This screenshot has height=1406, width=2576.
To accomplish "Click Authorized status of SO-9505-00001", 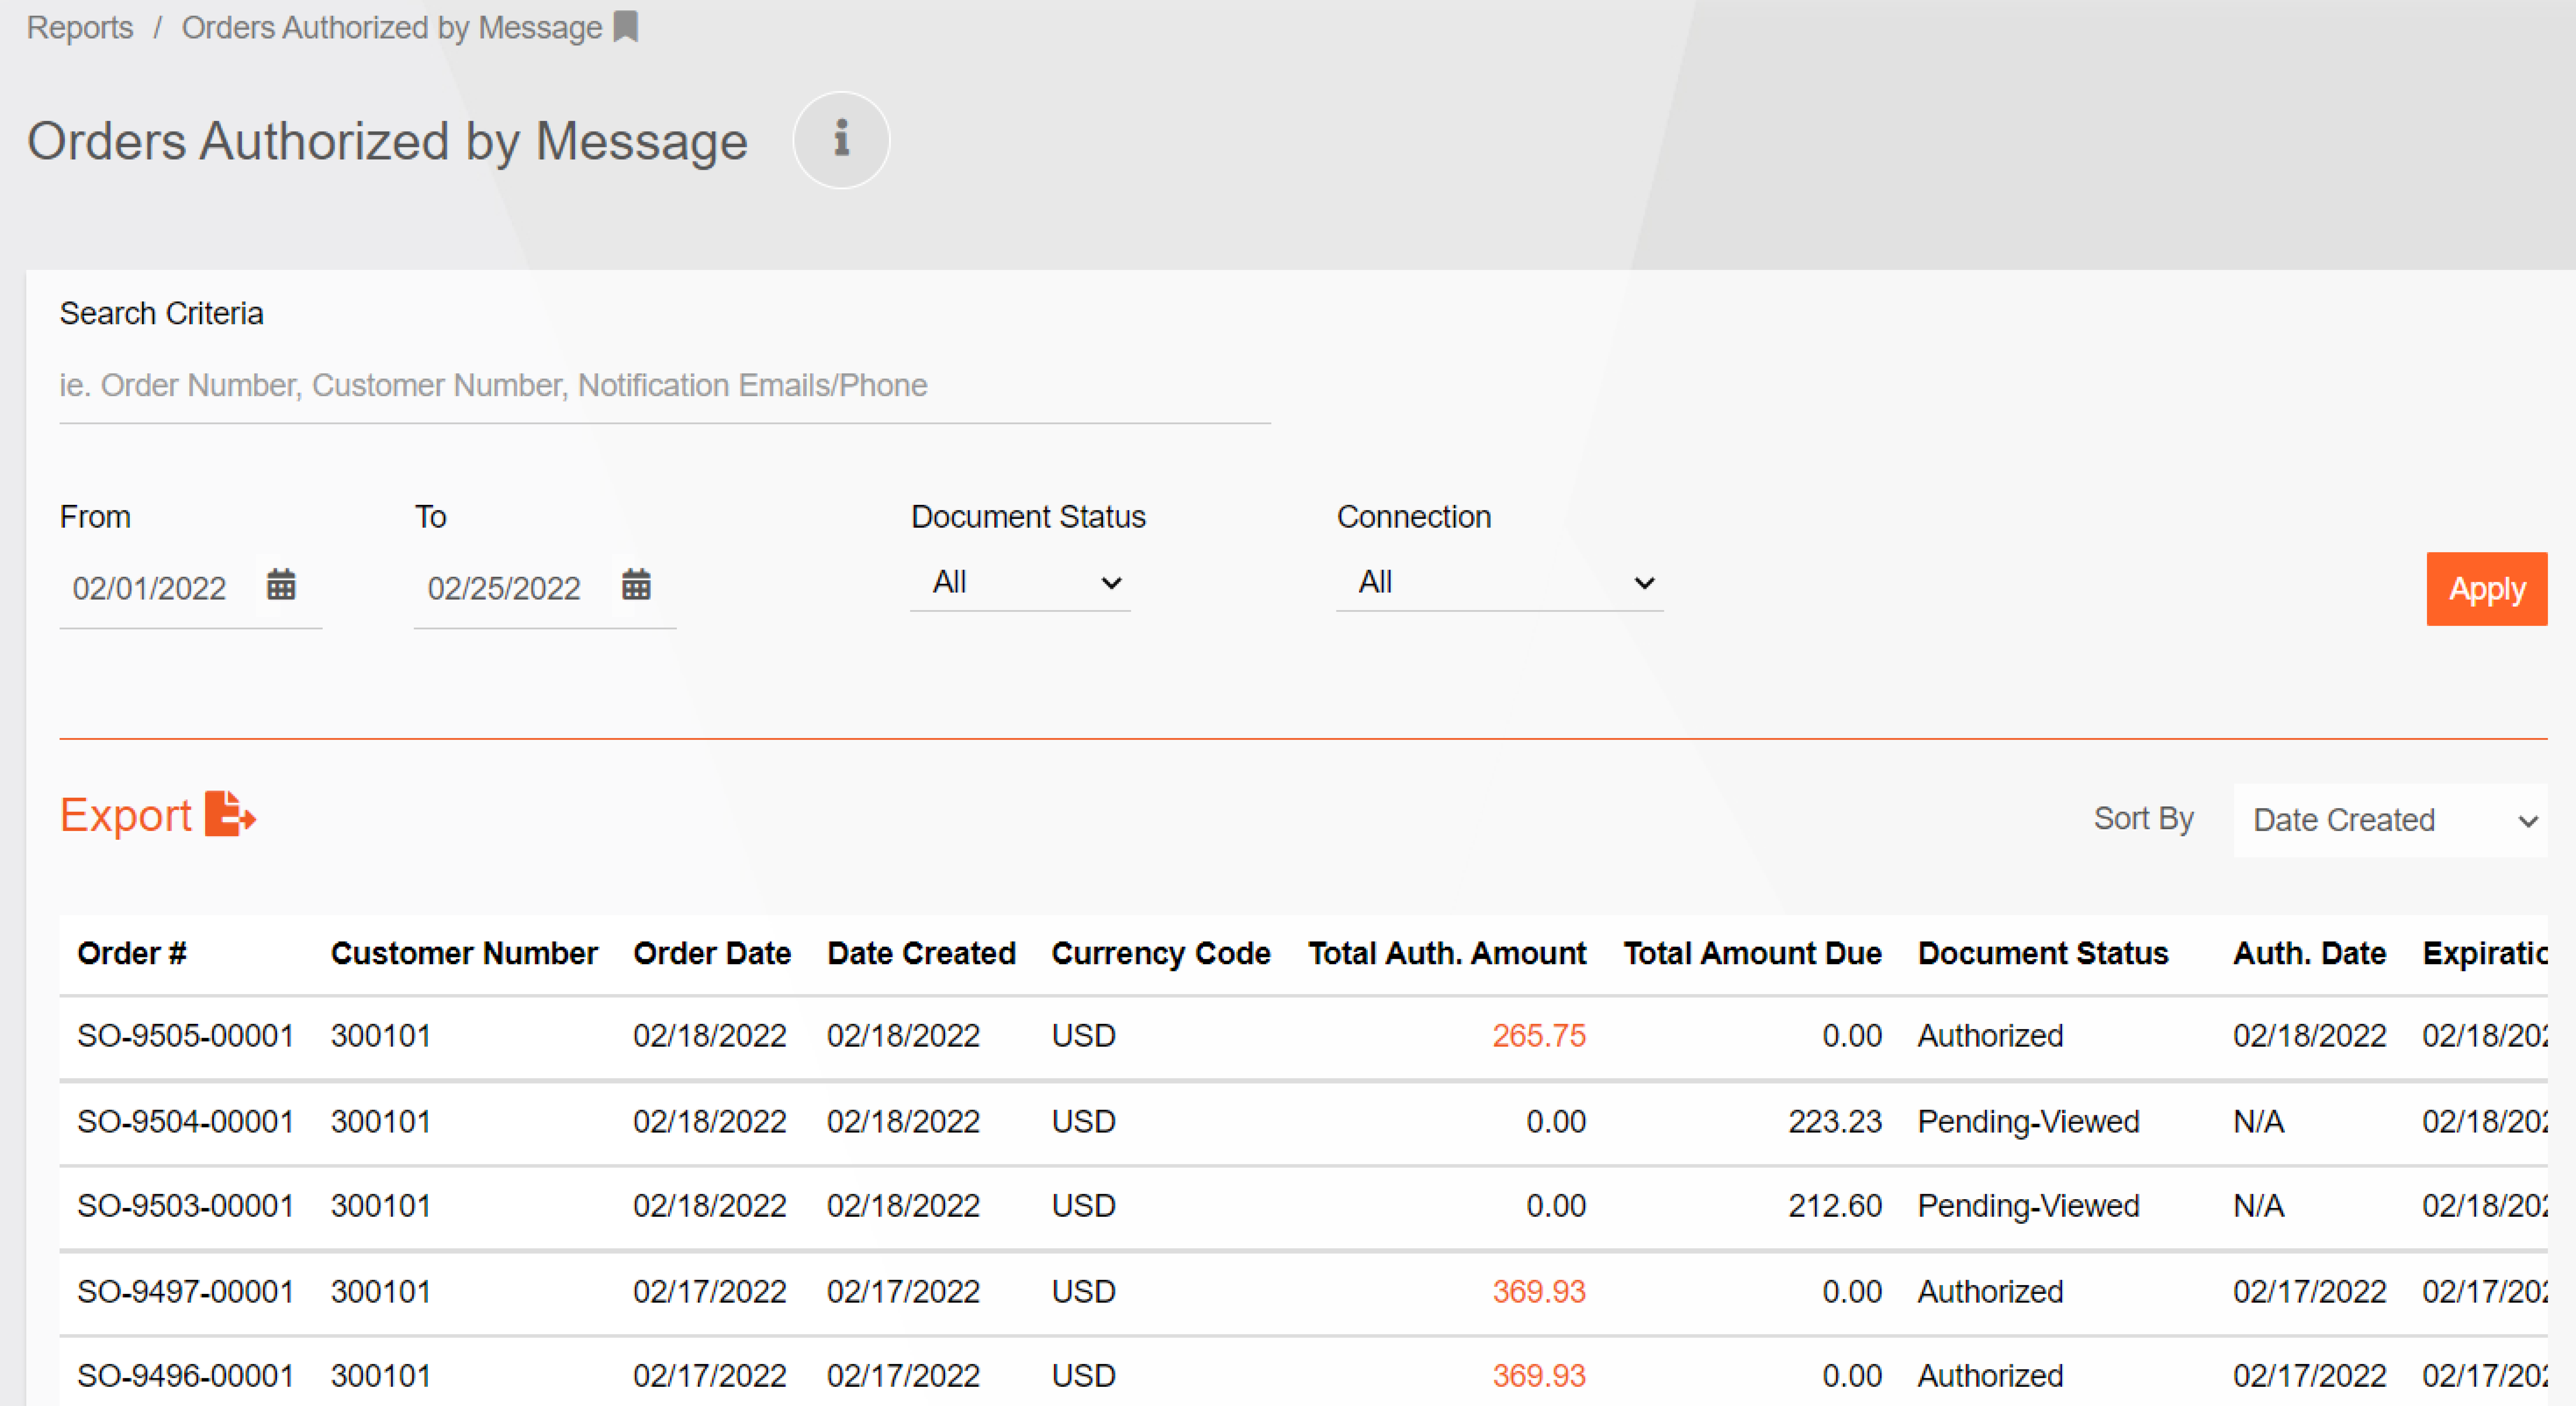I will click(x=1990, y=1036).
